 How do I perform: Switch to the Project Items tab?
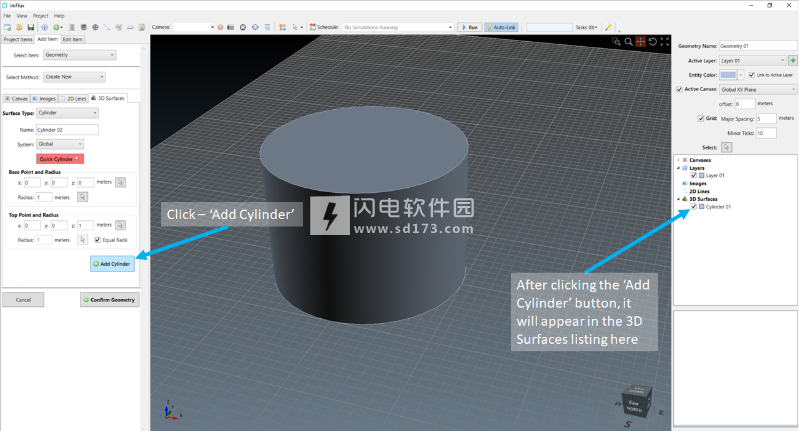[x=18, y=39]
